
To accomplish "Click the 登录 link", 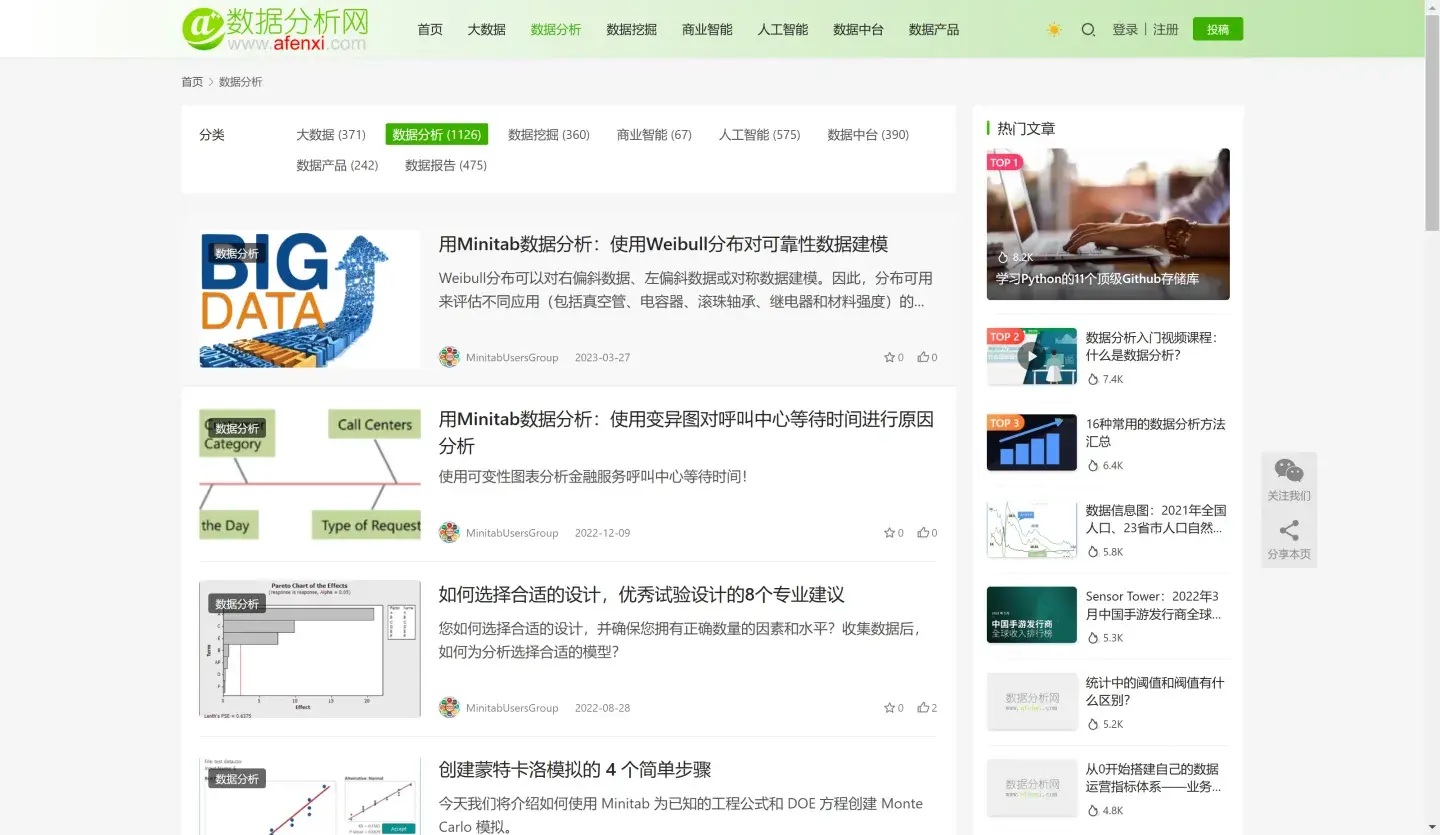I will click(1125, 30).
